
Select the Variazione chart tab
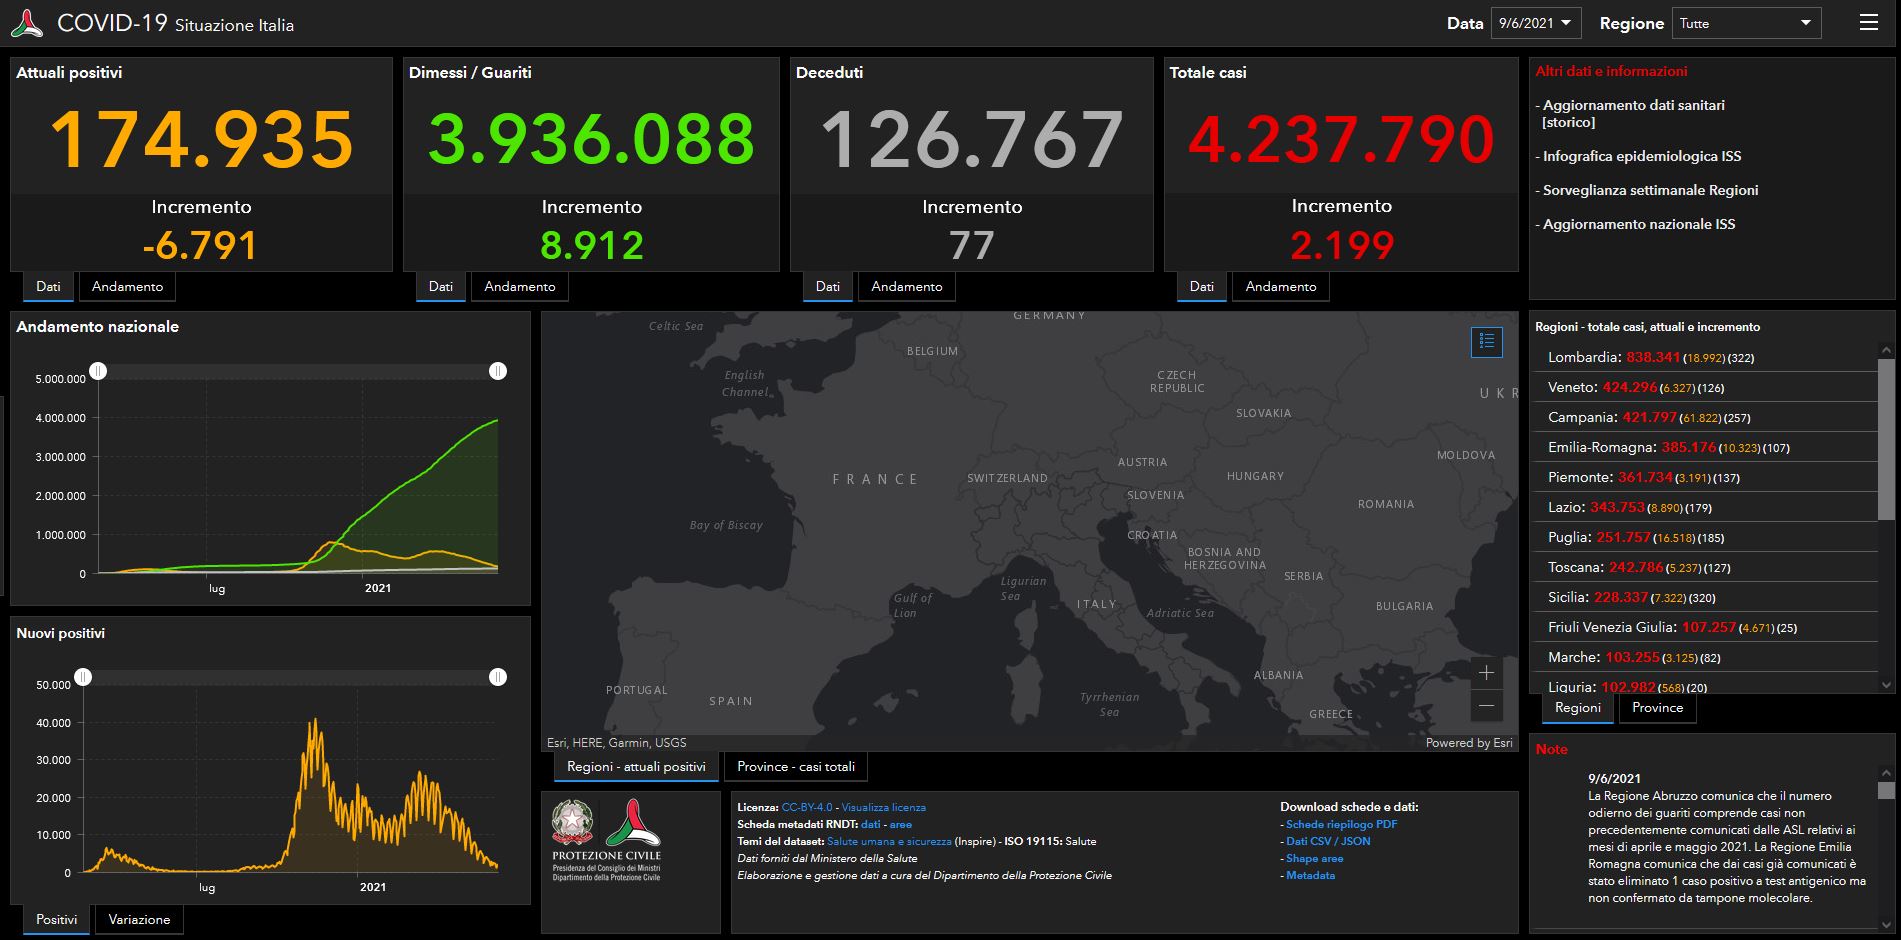(139, 920)
